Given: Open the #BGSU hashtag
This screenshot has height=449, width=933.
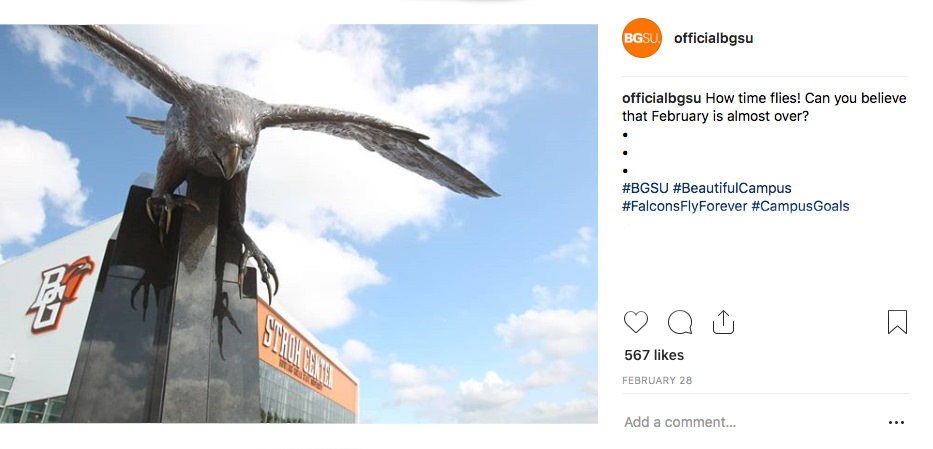Looking at the screenshot, I should coord(645,189).
